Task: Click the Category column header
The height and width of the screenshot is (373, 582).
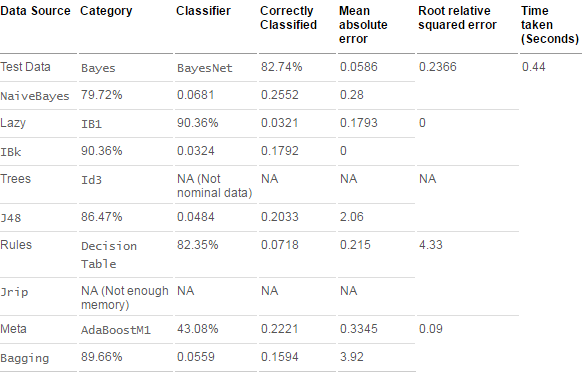Action: point(106,11)
